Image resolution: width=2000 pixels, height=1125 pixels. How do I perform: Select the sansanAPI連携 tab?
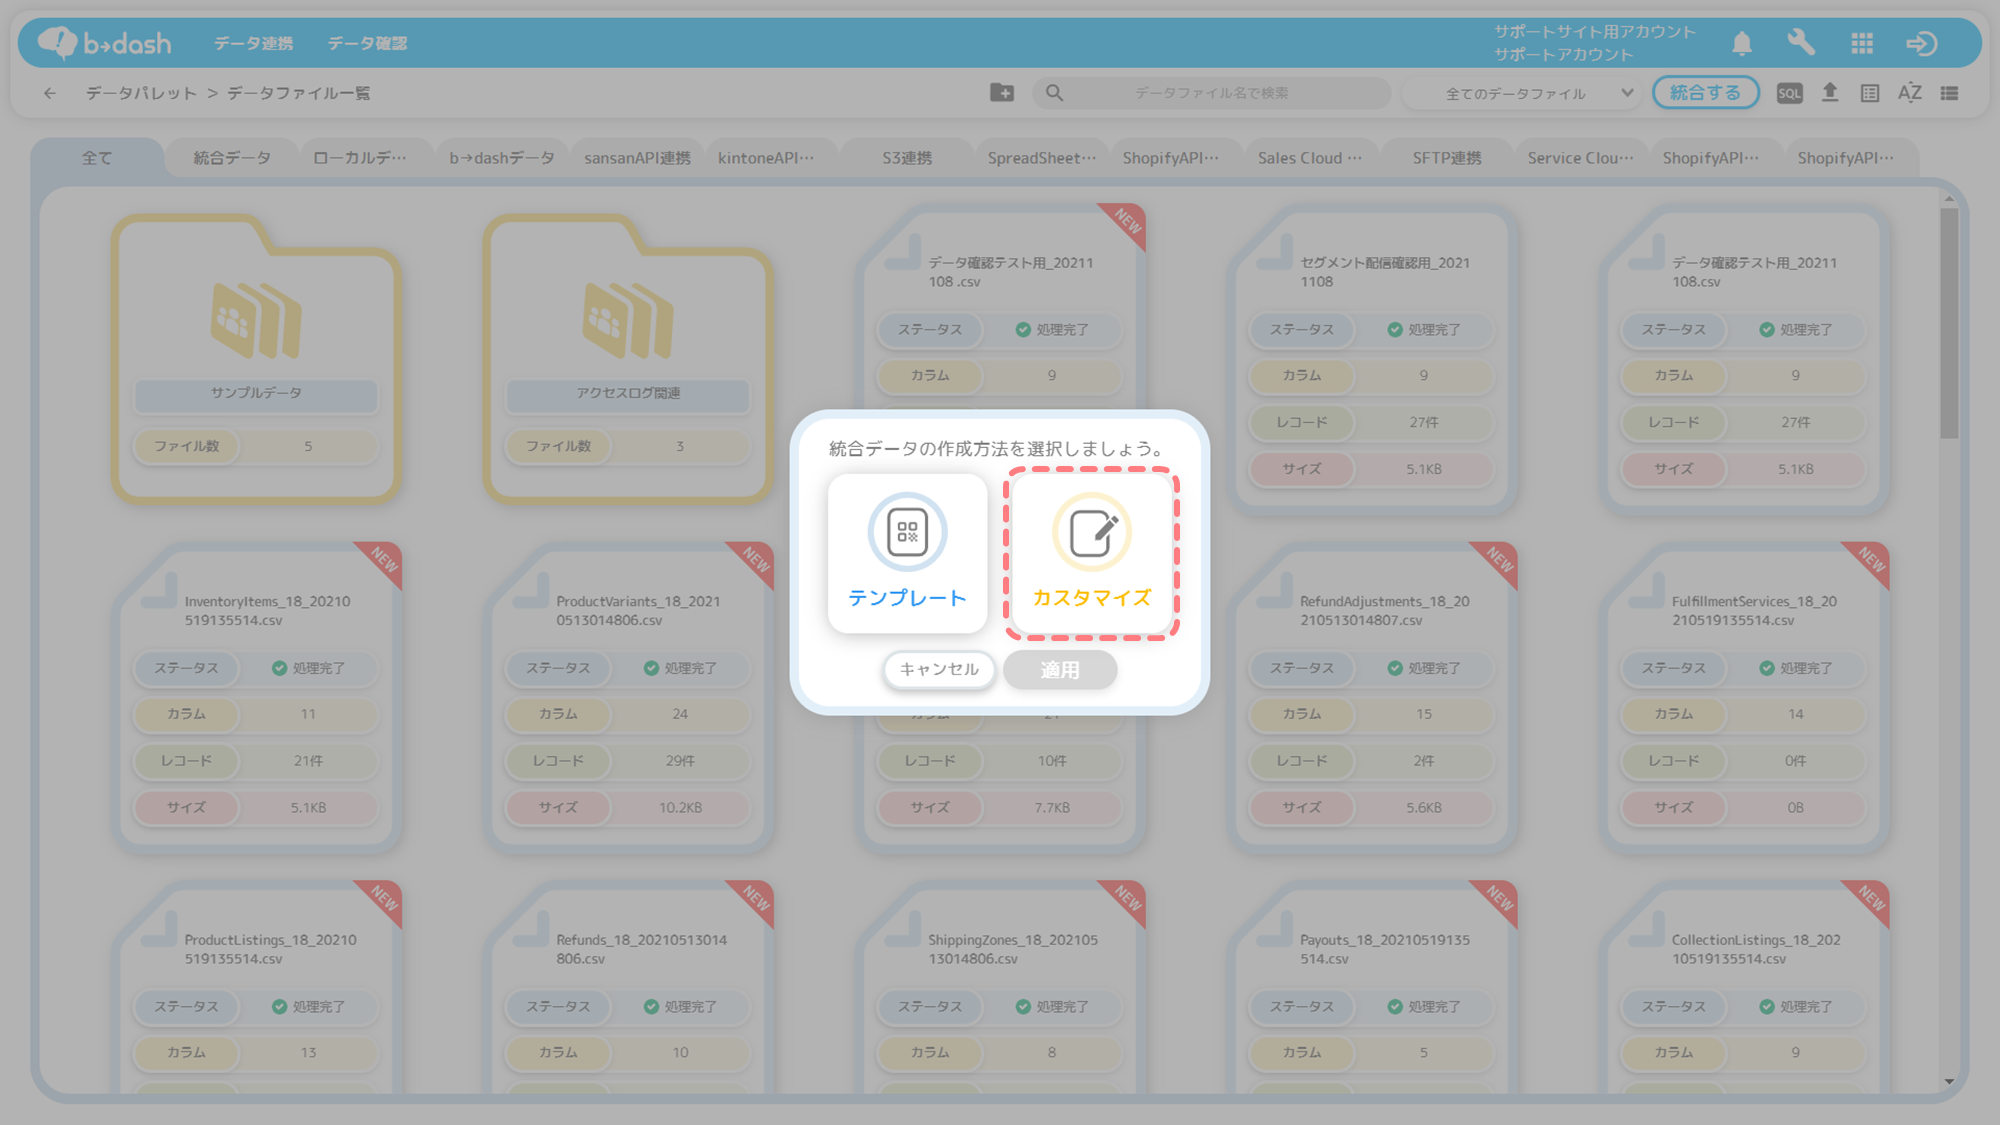(x=637, y=158)
